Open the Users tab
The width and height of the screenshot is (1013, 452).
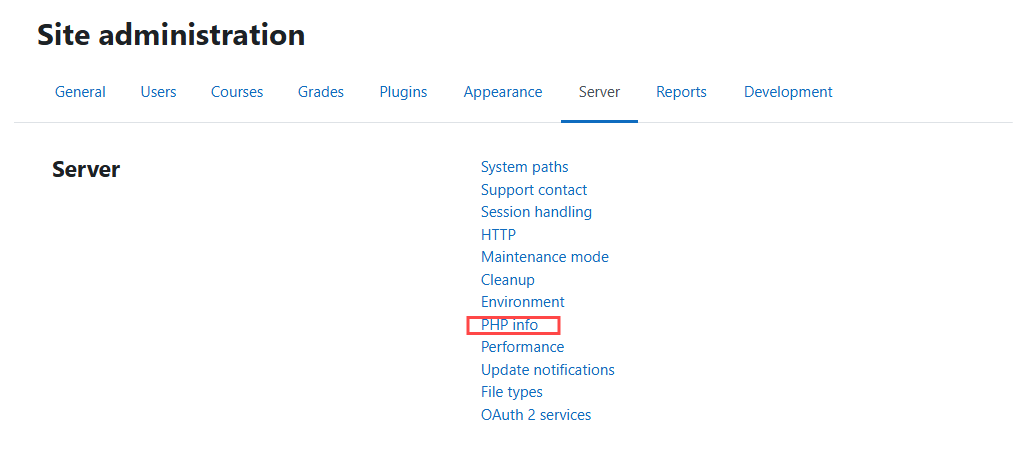pyautogui.click(x=158, y=92)
